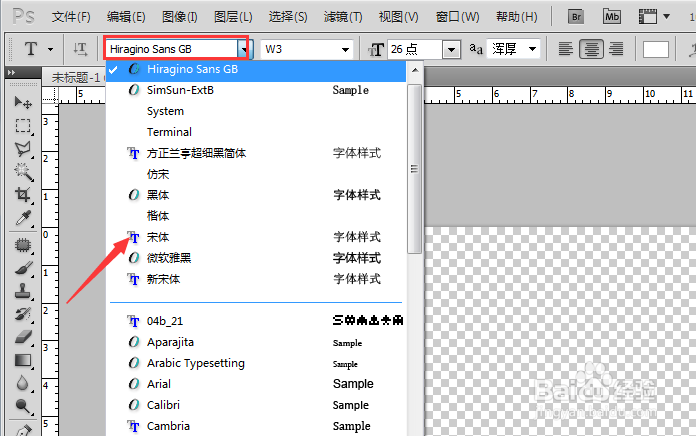696x436 pixels.
Task: Open the font size dropdown arrow
Action: 451,49
